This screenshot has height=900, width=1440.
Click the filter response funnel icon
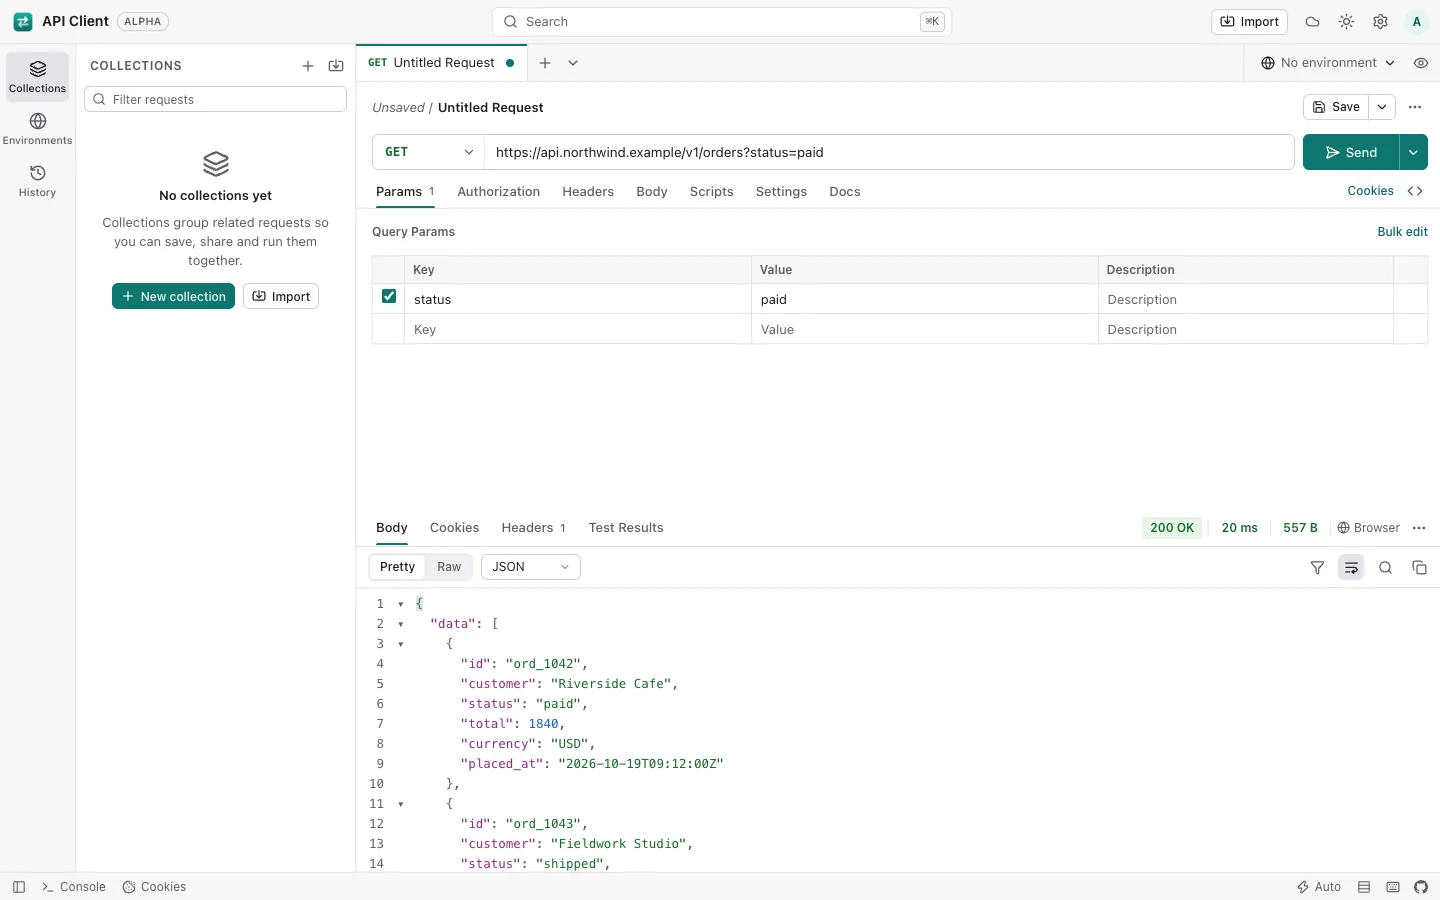[x=1317, y=568]
